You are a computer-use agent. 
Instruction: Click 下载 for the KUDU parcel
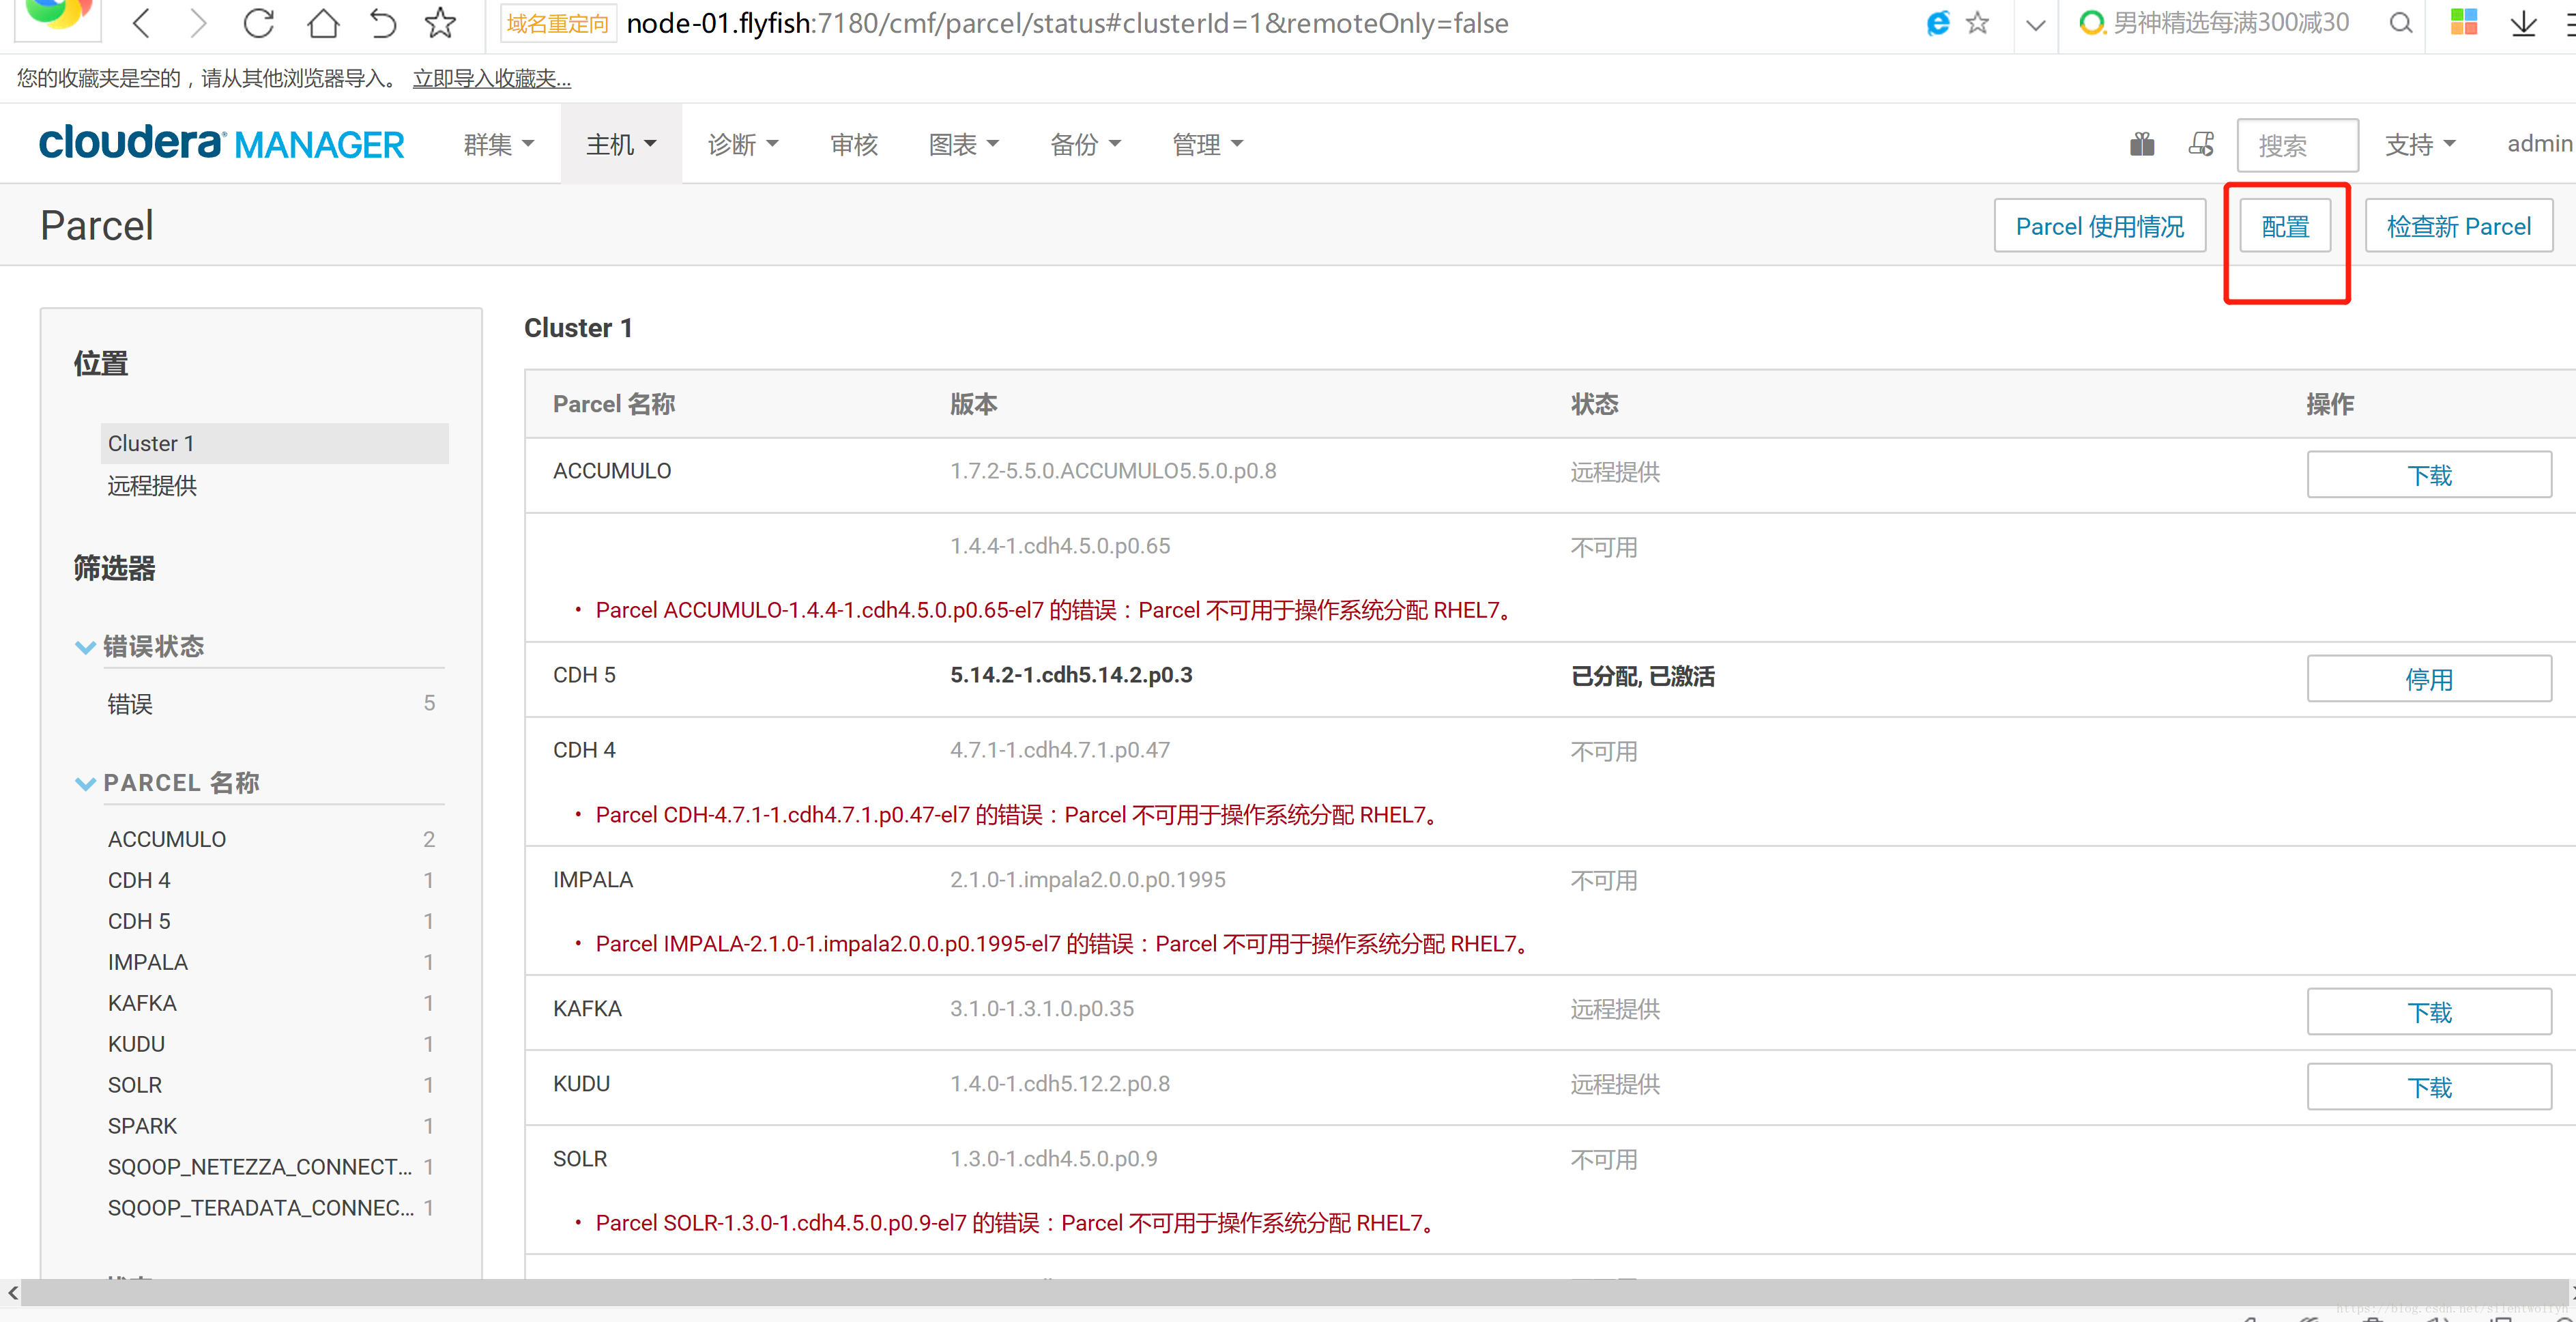(2429, 1087)
